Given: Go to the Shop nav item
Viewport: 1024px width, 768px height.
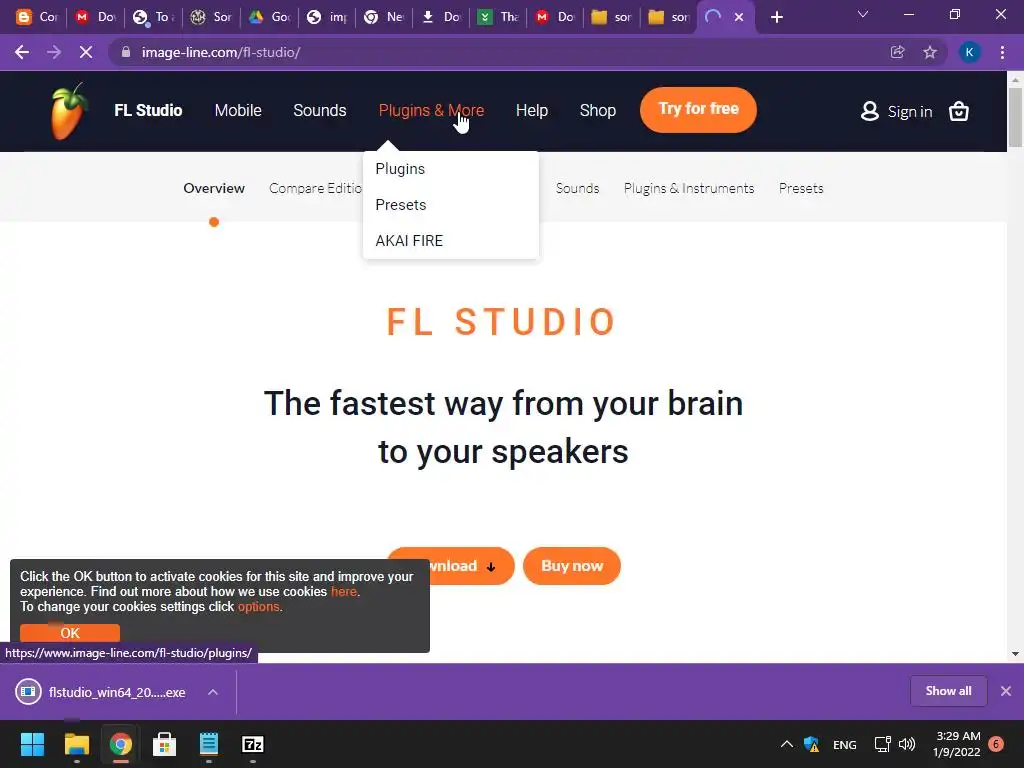Looking at the screenshot, I should pos(598,110).
